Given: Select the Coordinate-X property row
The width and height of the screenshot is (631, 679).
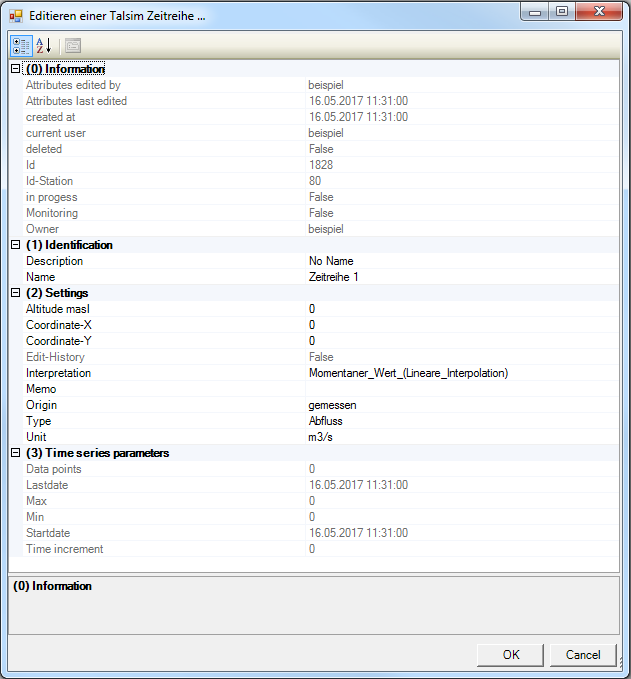Looking at the screenshot, I should pyautogui.click(x=160, y=325).
